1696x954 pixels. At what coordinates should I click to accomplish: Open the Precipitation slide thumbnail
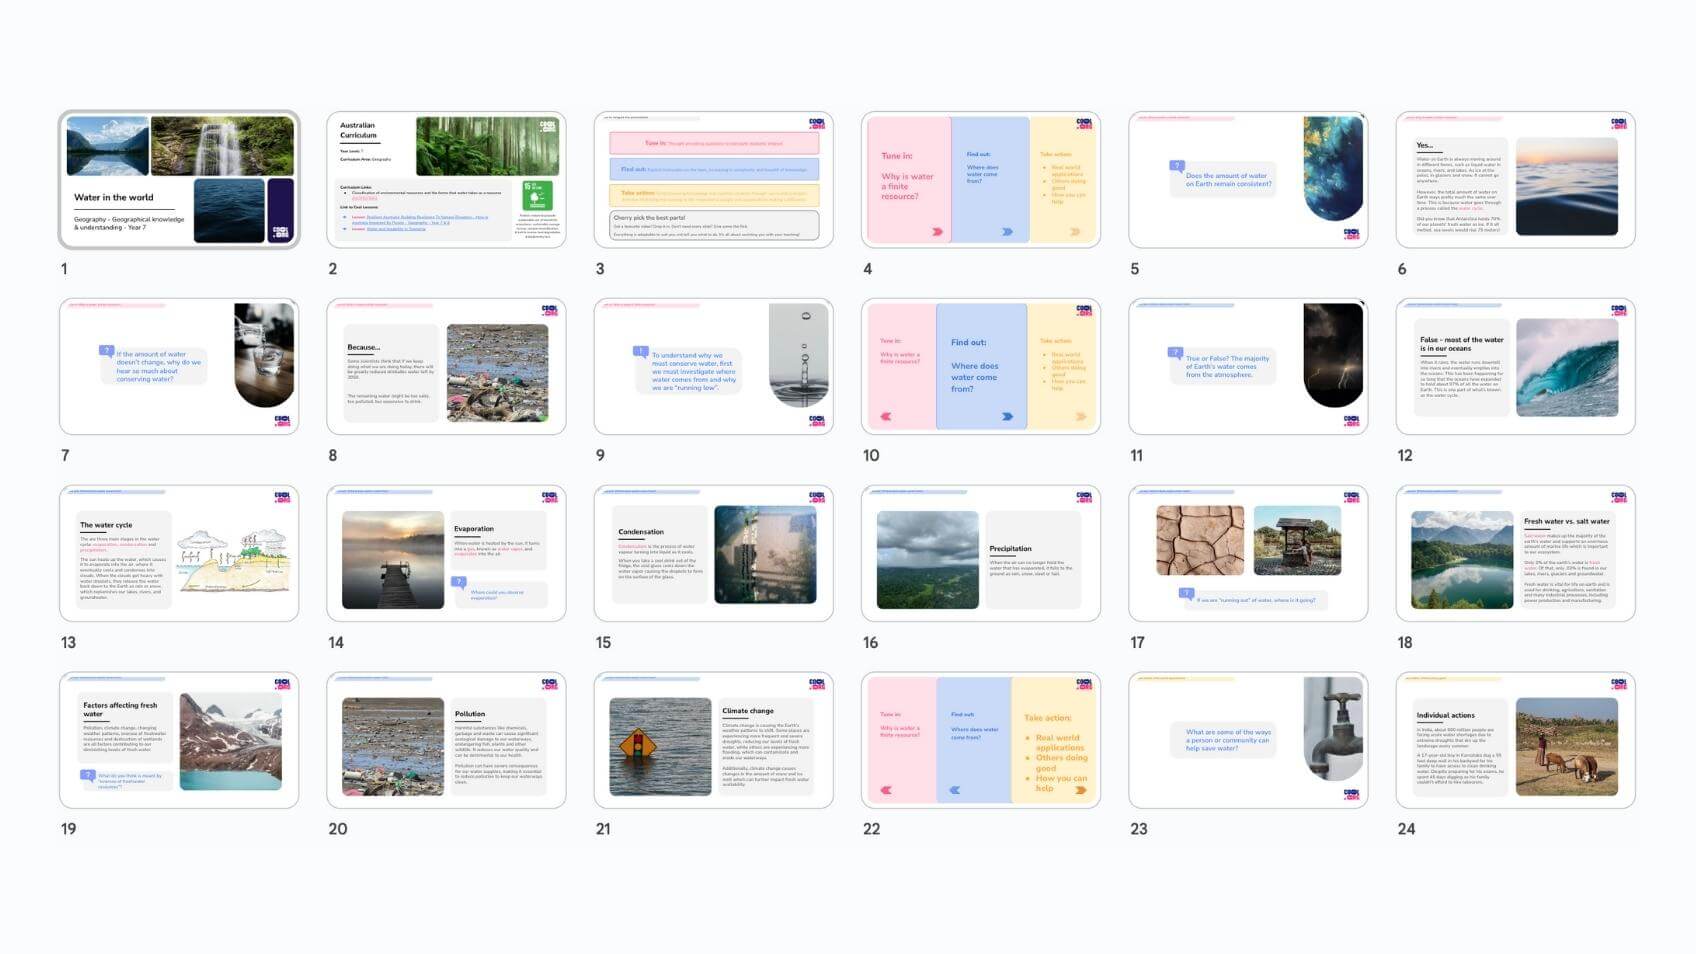point(980,553)
